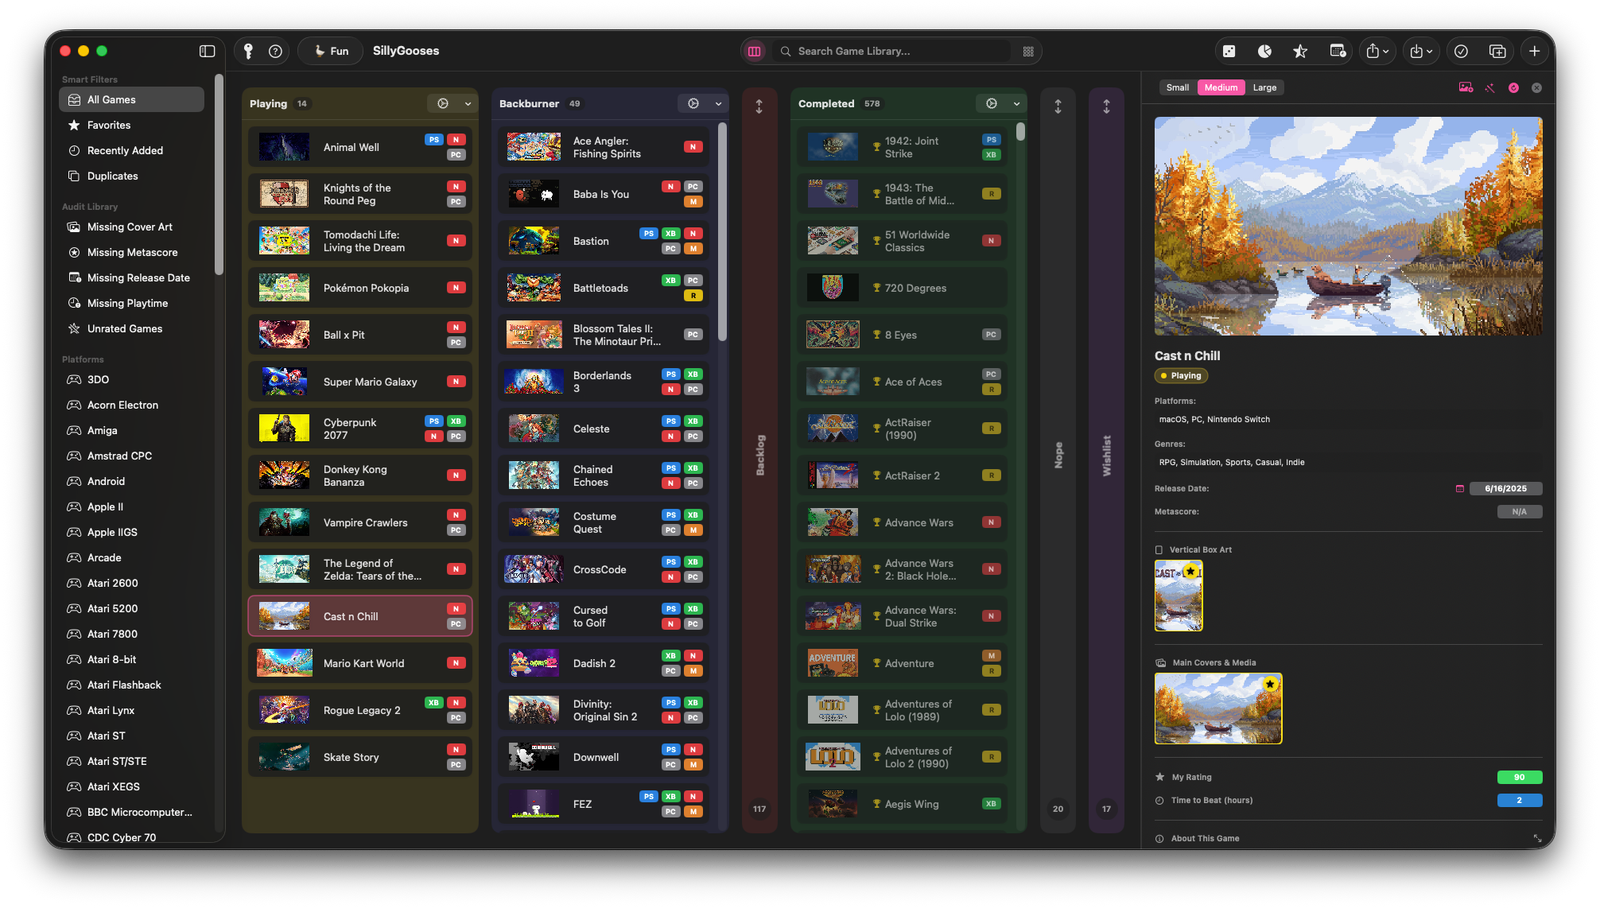1600x908 pixels.
Task: Select the Animal Well game card
Action: point(360,147)
